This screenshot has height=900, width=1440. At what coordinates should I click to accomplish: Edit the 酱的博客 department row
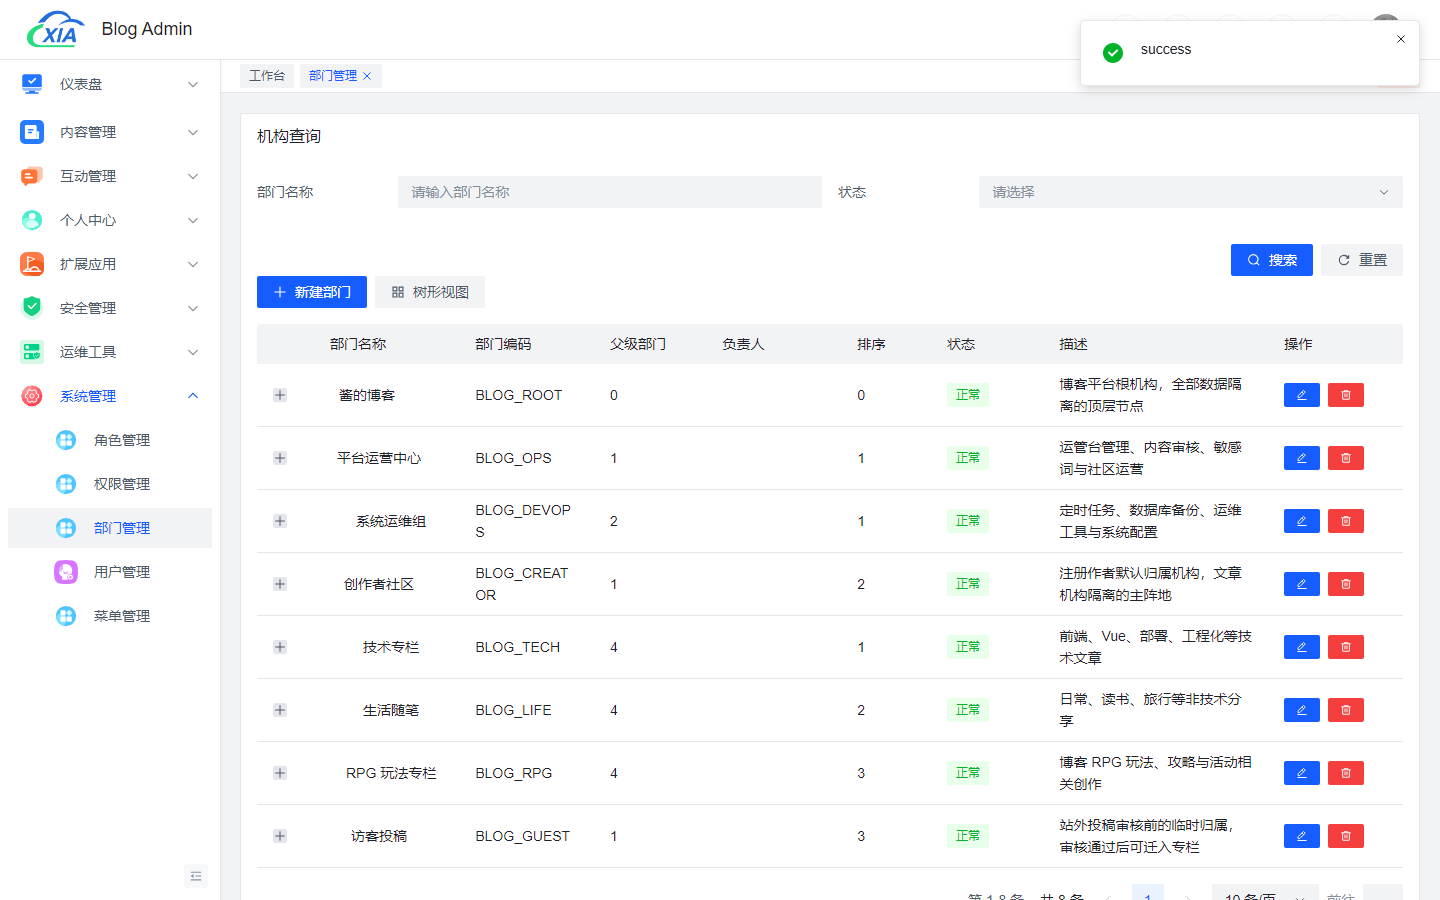tap(1302, 395)
